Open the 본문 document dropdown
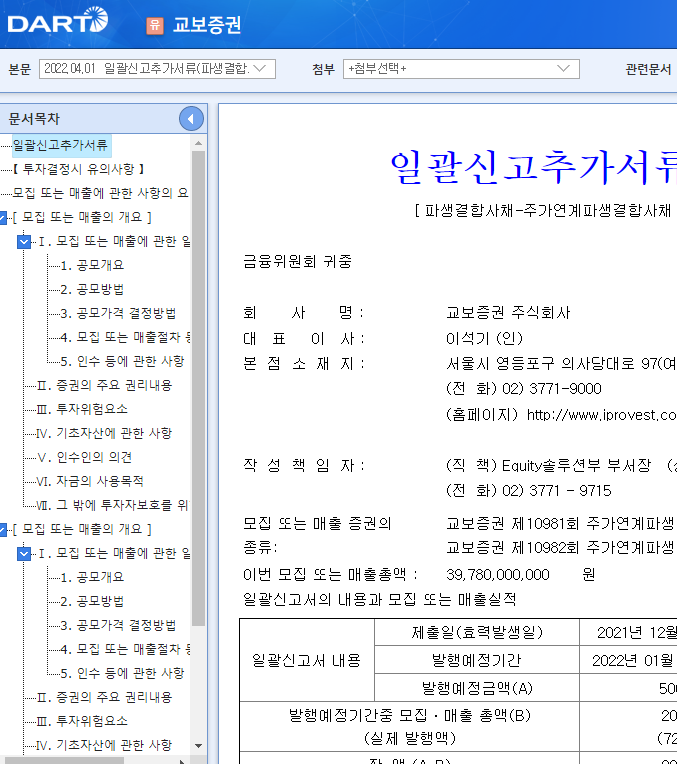The width and height of the screenshot is (677, 764). tap(157, 69)
